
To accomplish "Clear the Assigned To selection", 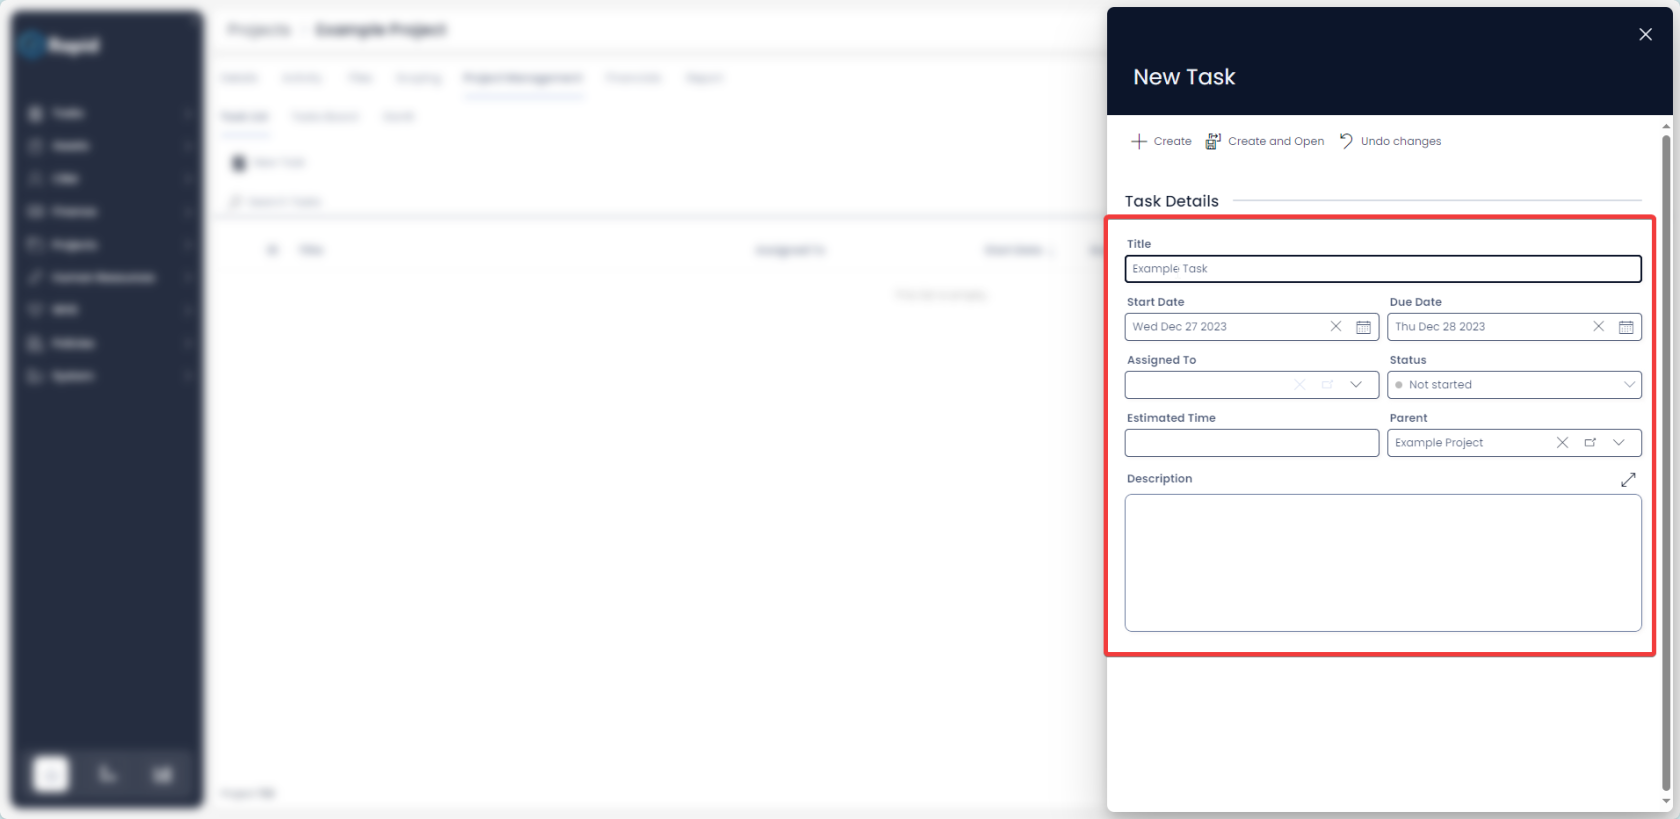I will (x=1300, y=385).
